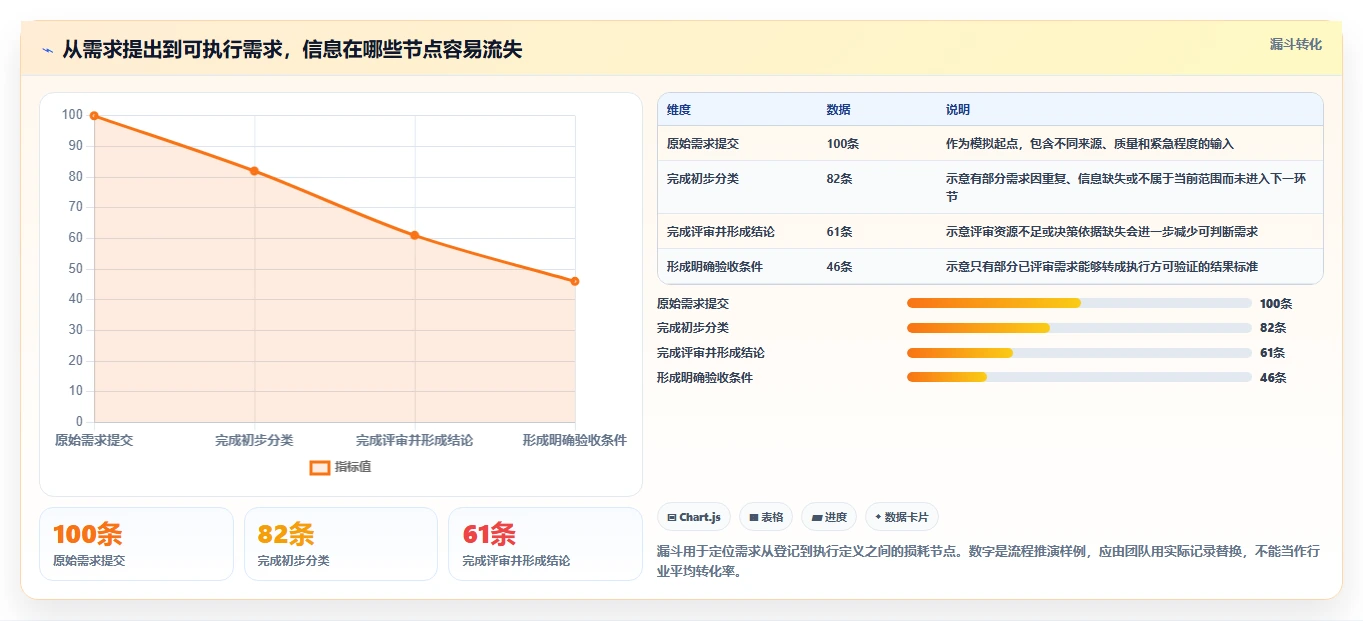
Task: Click the description starting 示意只有部分已评审需求
Action: 1102,267
